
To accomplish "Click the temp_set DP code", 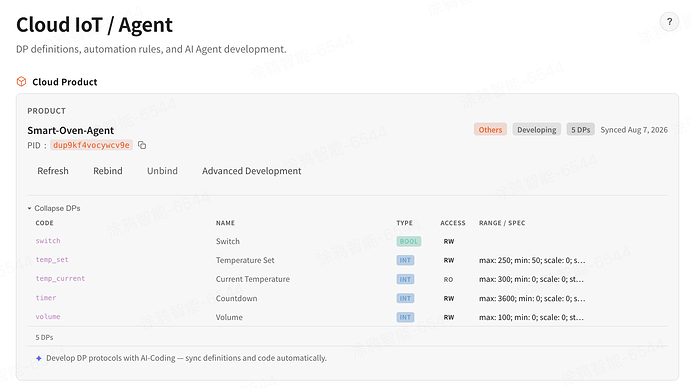I will pyautogui.click(x=52, y=260).
